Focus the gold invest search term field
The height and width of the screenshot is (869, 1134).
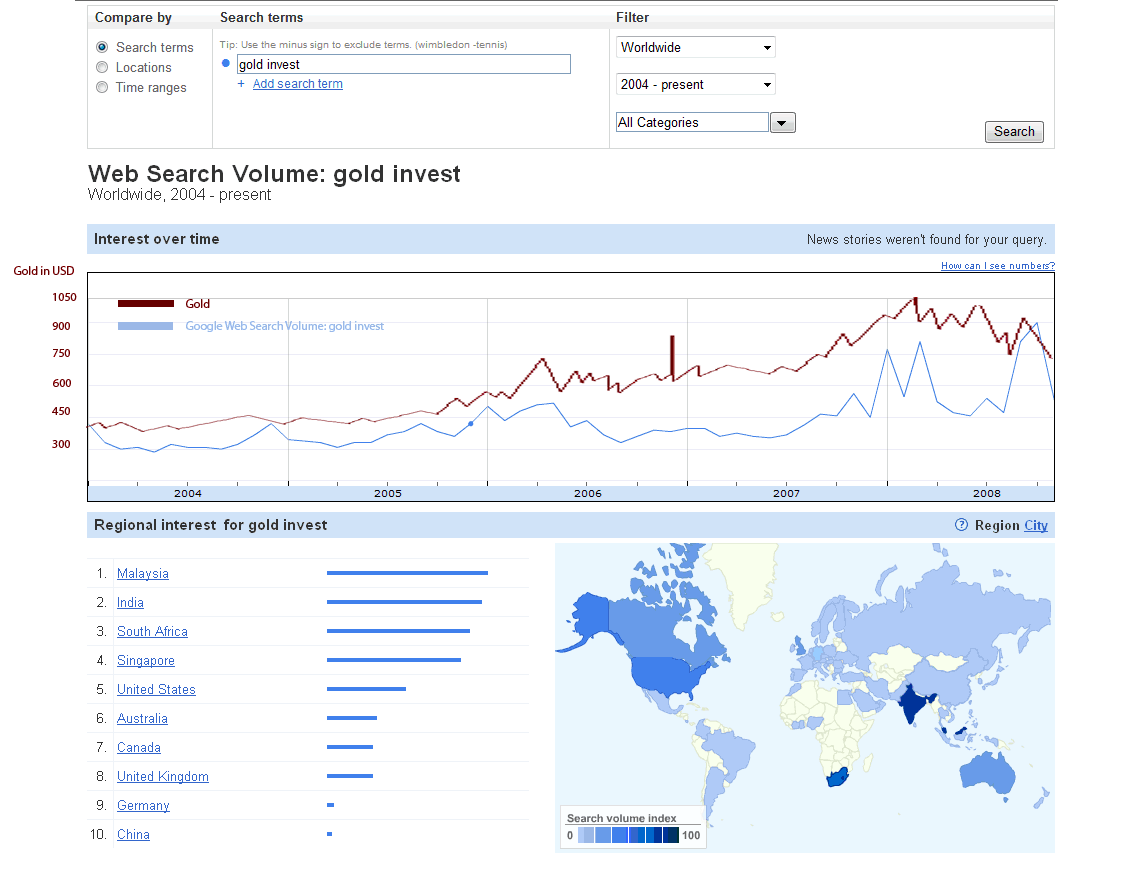click(403, 64)
